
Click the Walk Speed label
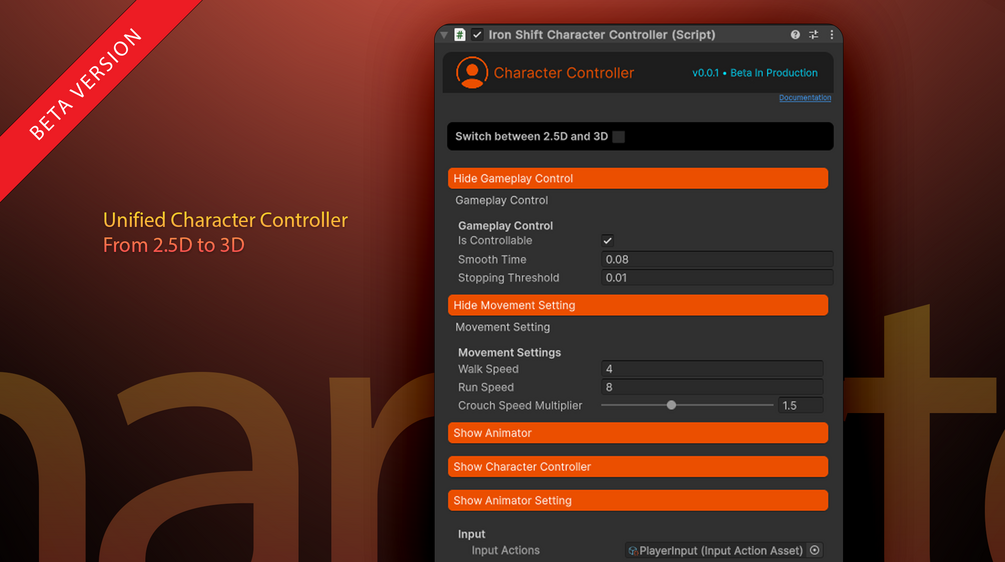488,369
